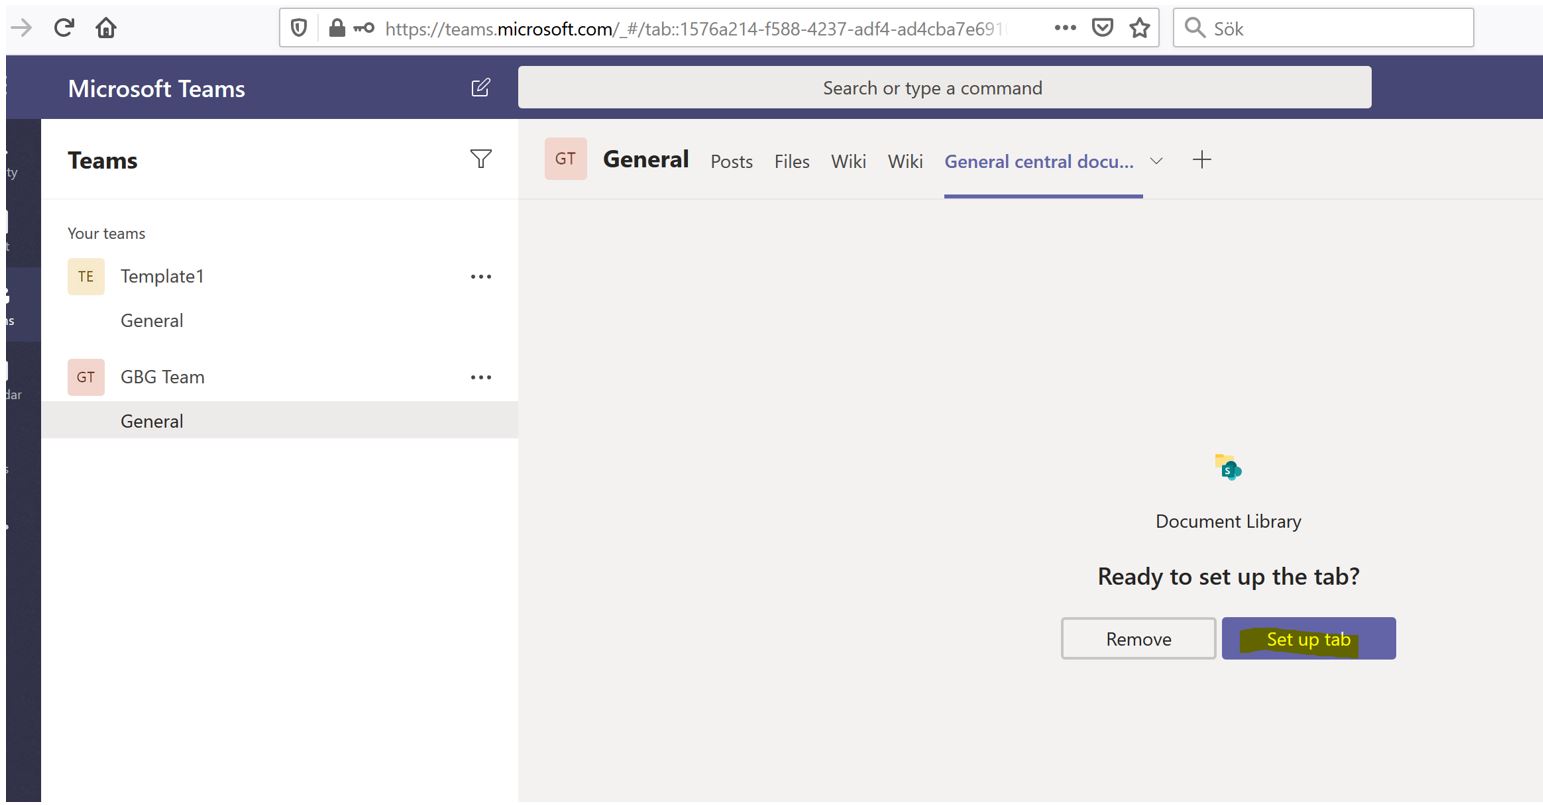Open the new chat composer icon
This screenshot has height=805, width=1543.
tap(480, 88)
